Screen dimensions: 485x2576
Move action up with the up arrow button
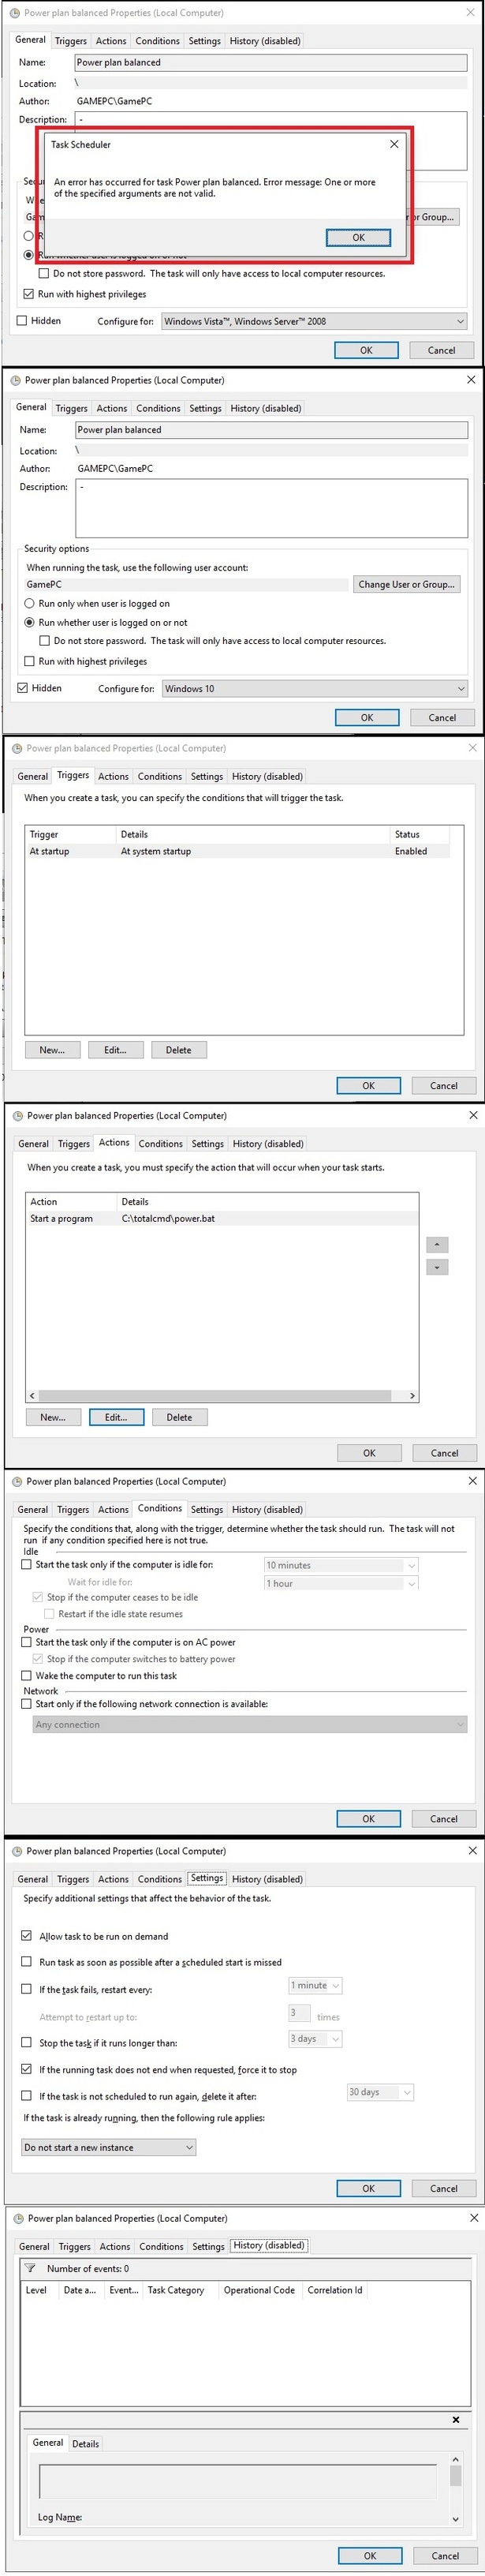click(x=437, y=1245)
